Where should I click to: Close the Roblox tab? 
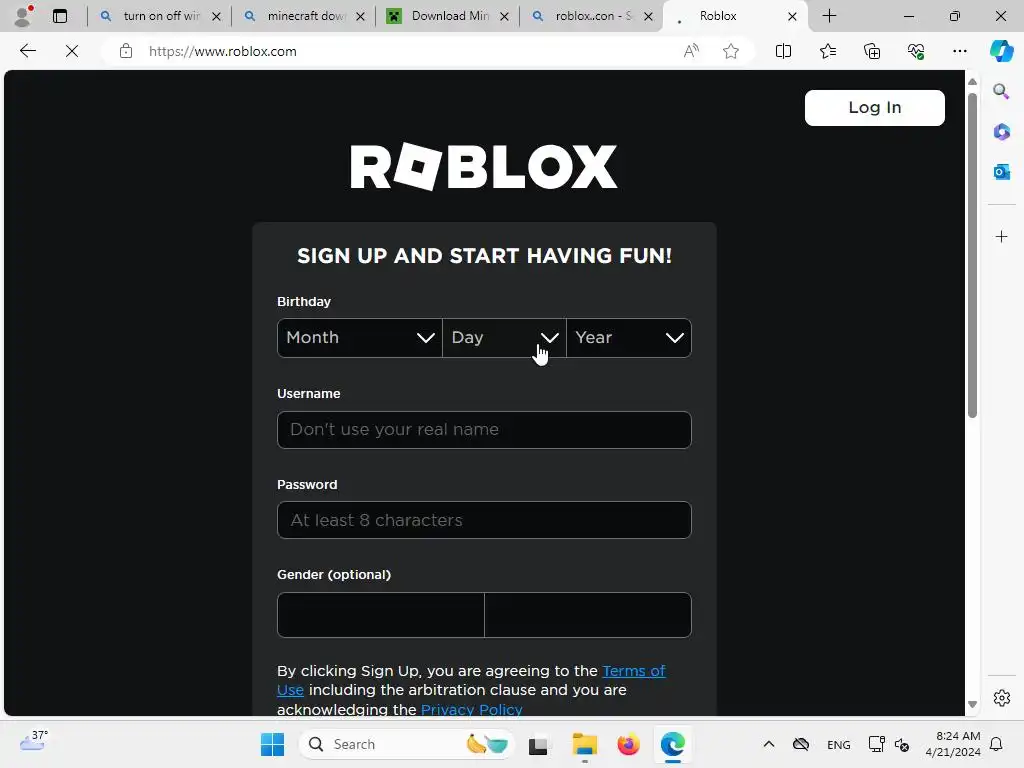pyautogui.click(x=792, y=16)
